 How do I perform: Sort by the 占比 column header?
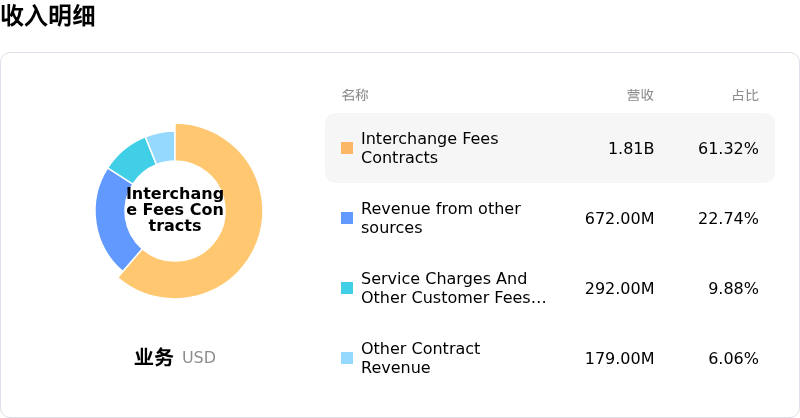click(745, 95)
